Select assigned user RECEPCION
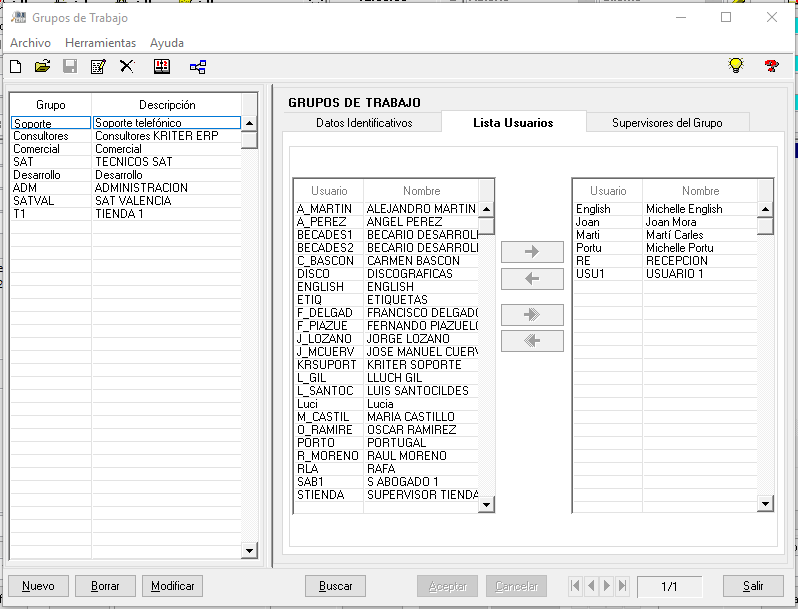798x609 pixels. [x=665, y=260]
